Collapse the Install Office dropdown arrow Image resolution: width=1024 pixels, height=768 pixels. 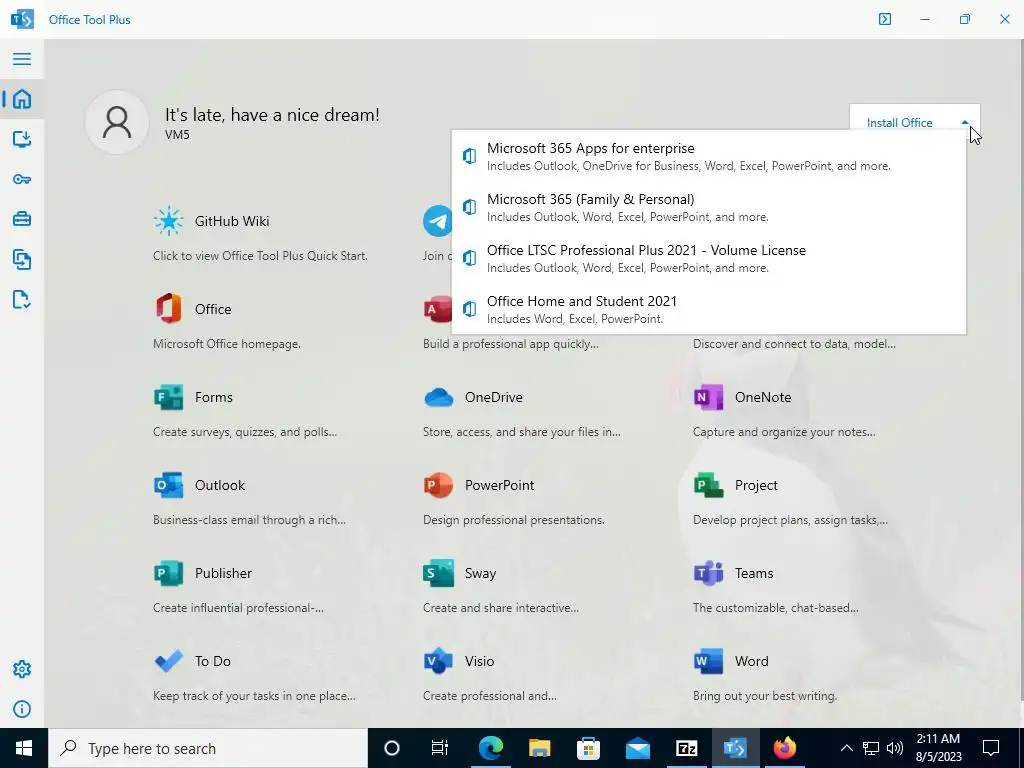point(965,122)
